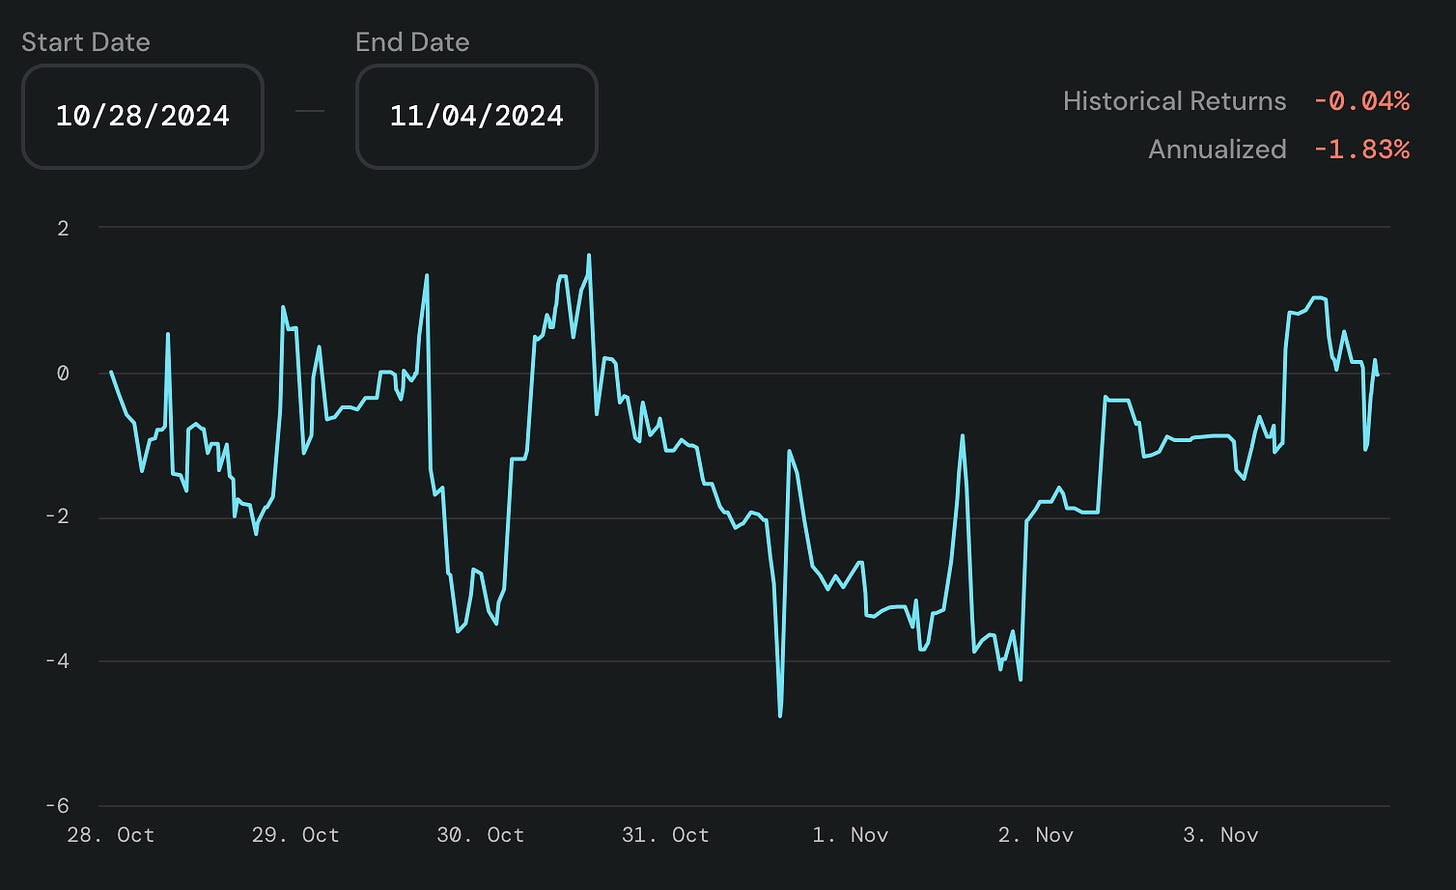The image size is (1456, 890).
Task: Click the -0.04% historical returns value
Action: click(x=1361, y=101)
